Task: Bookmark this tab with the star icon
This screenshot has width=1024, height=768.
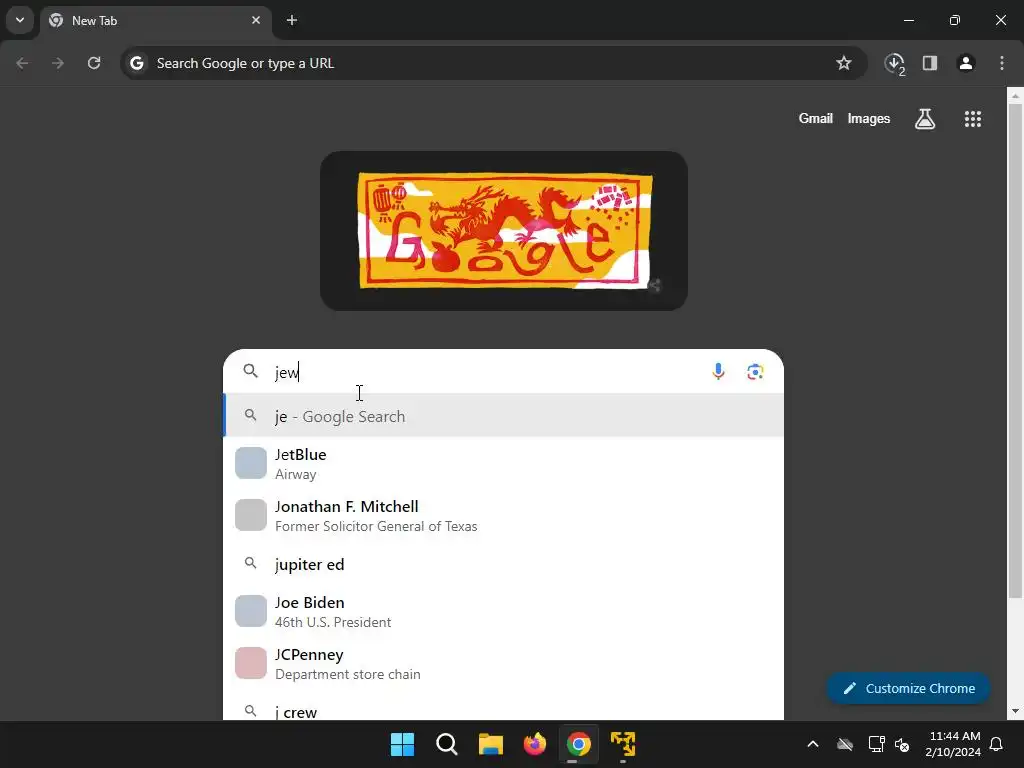Action: click(844, 63)
